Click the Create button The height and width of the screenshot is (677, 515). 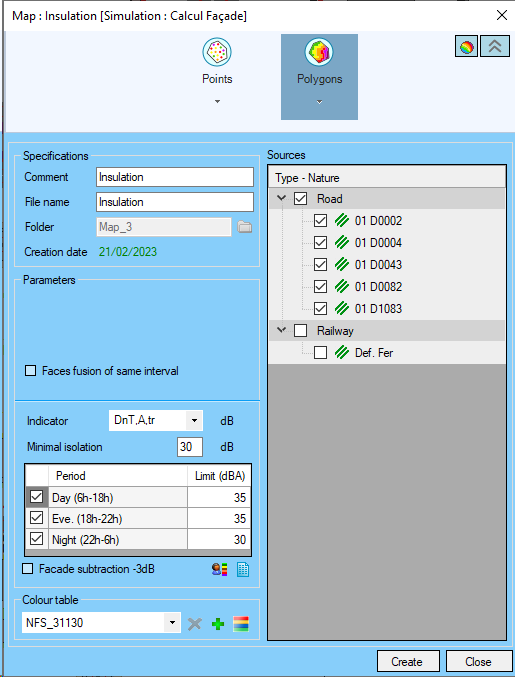pos(408,662)
